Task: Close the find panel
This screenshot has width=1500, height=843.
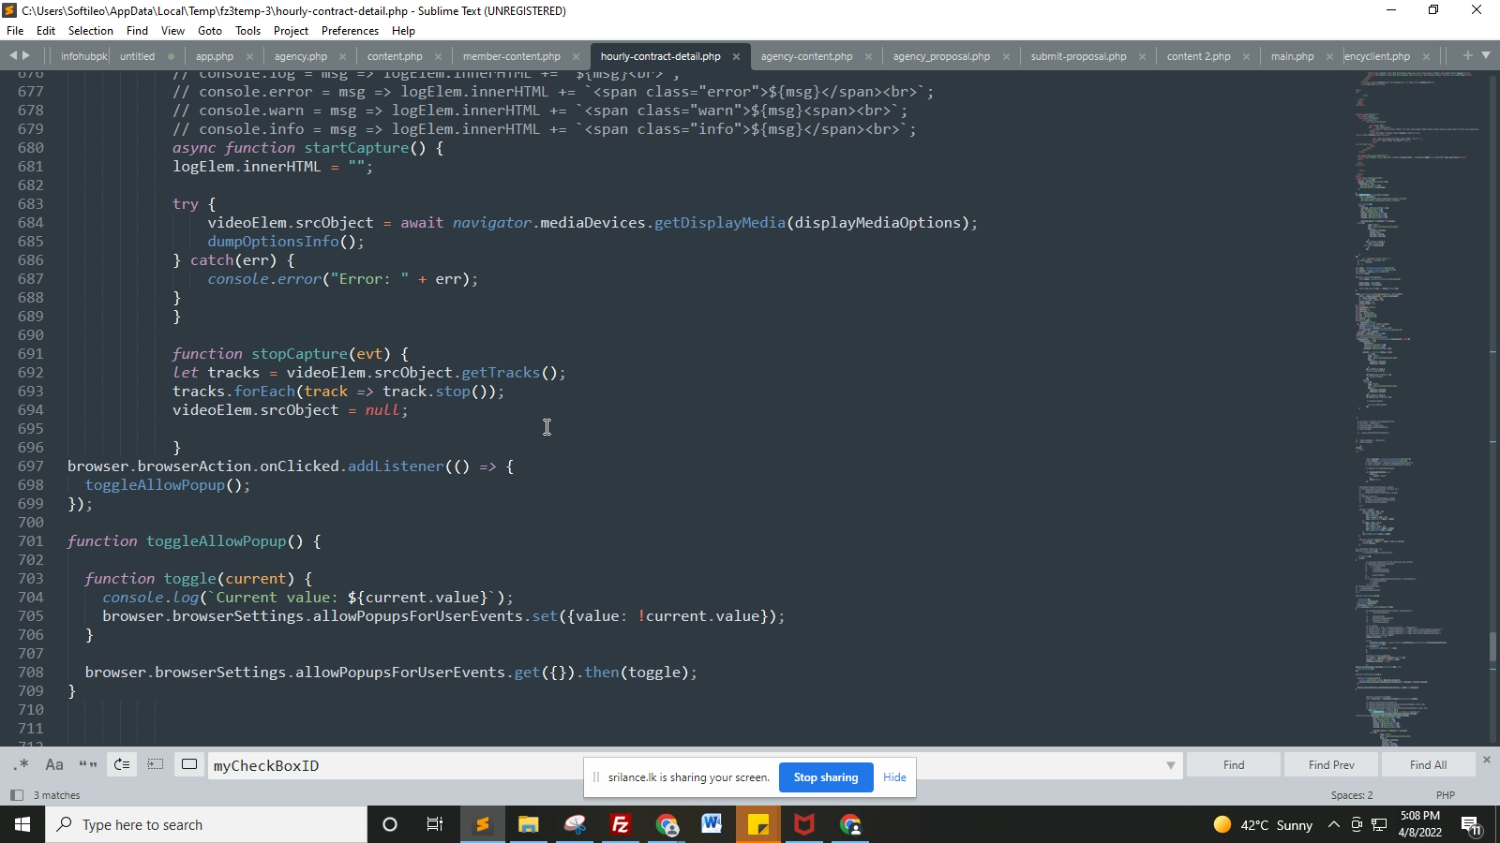Action: (x=1486, y=760)
